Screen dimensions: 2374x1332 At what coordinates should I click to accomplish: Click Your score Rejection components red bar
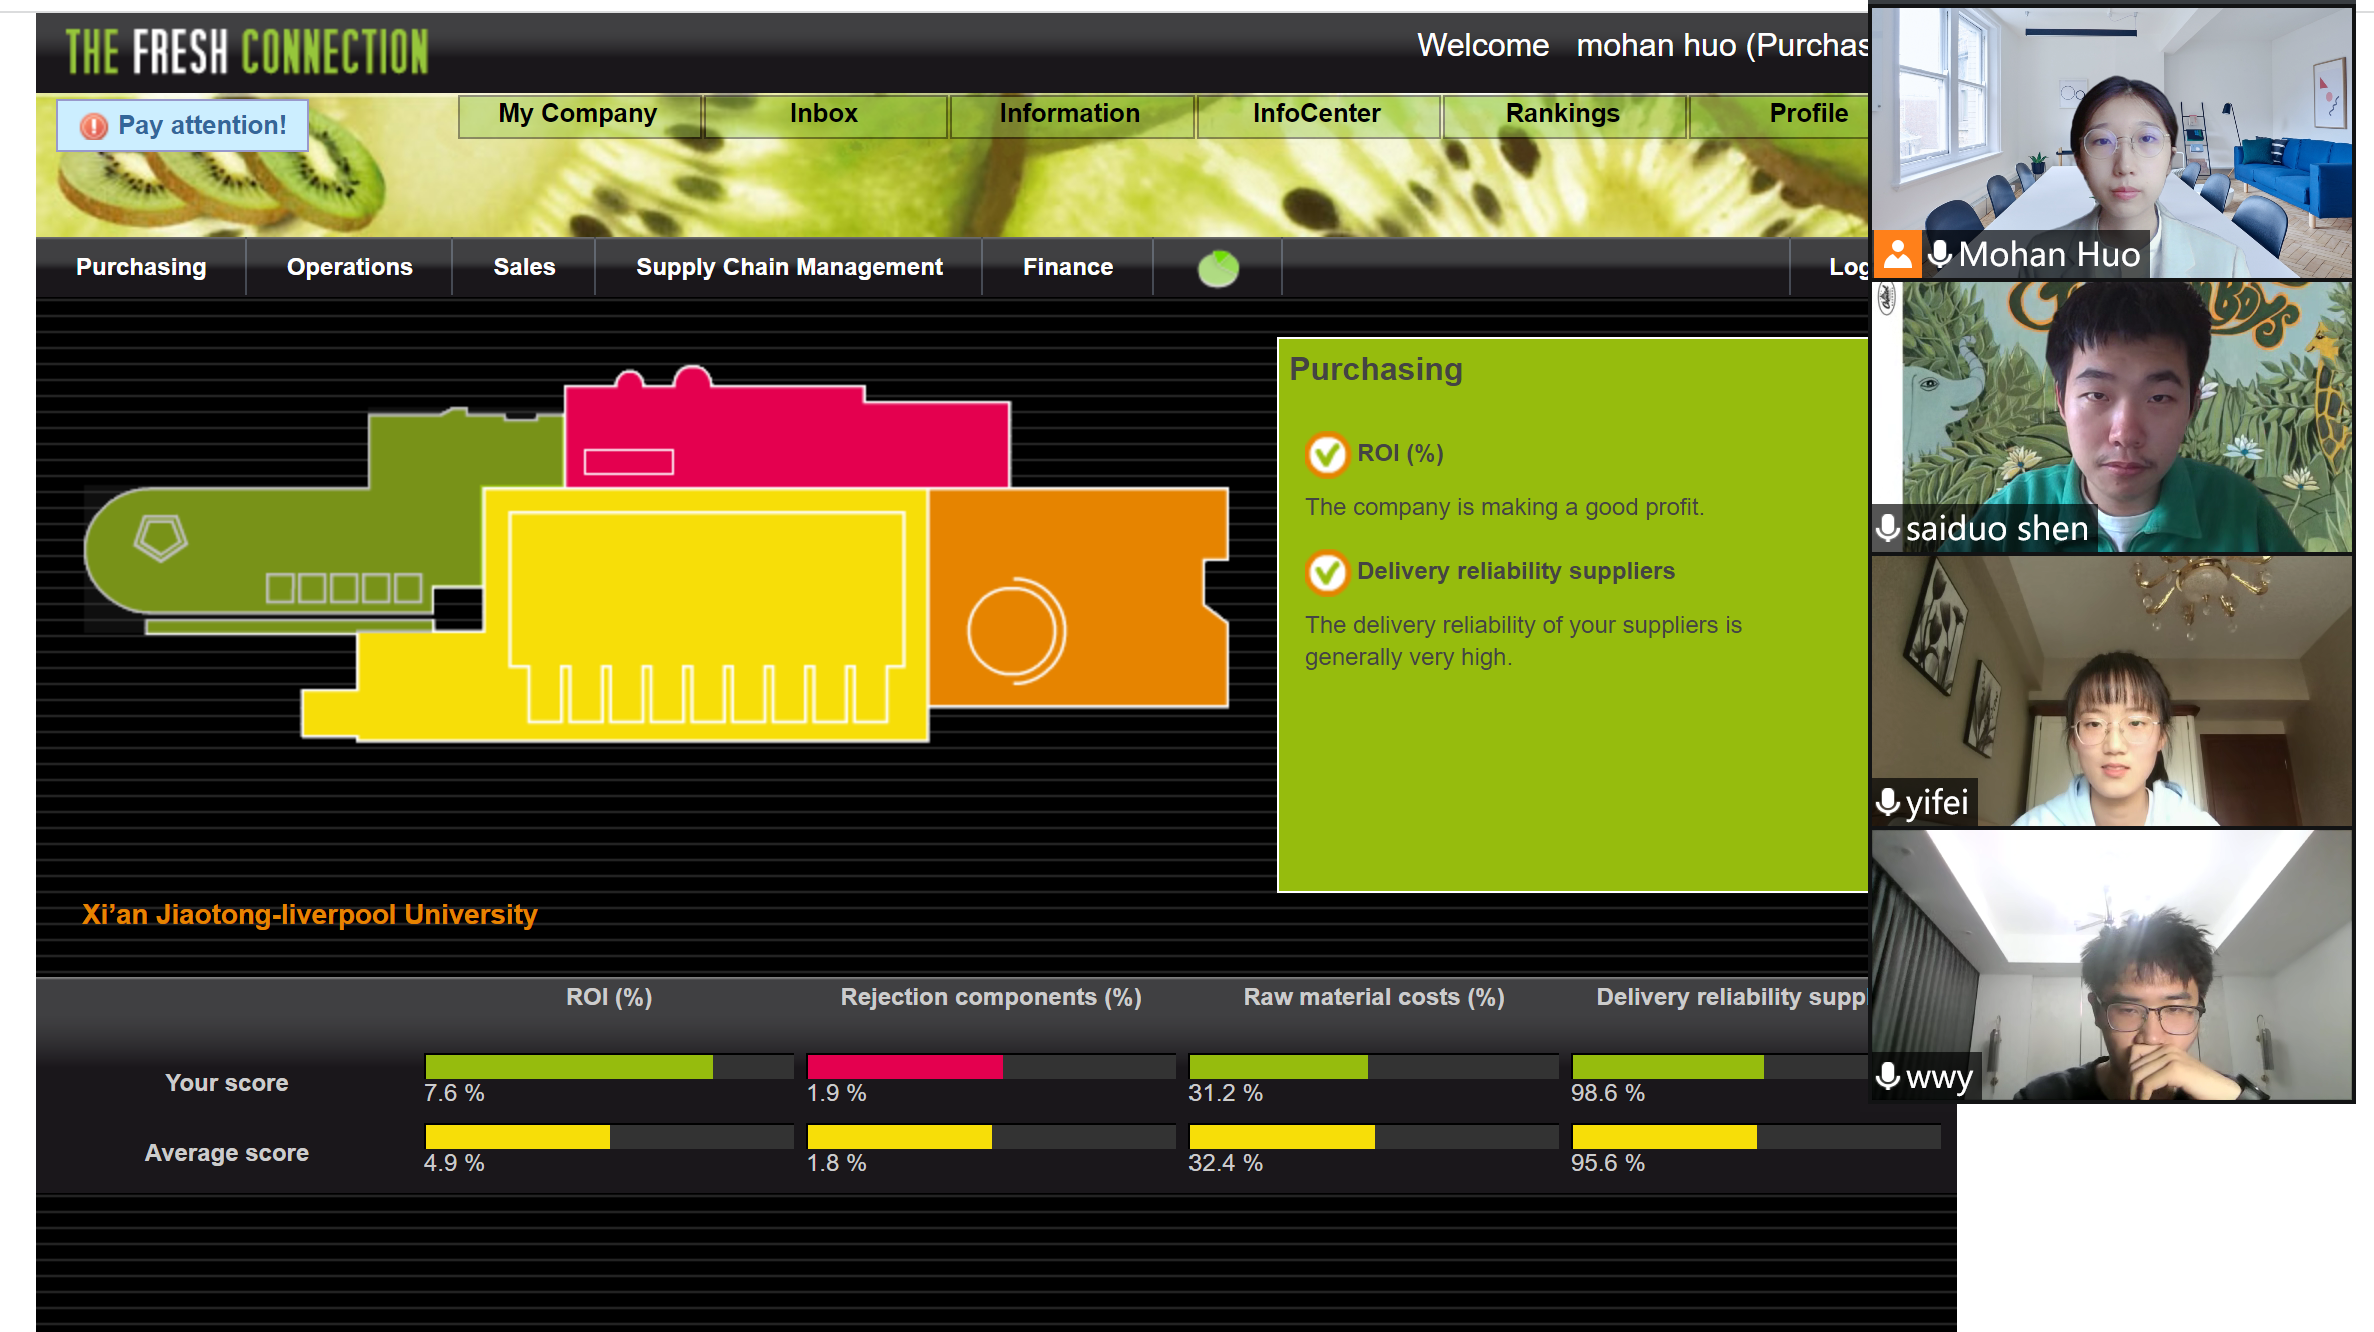(905, 1067)
